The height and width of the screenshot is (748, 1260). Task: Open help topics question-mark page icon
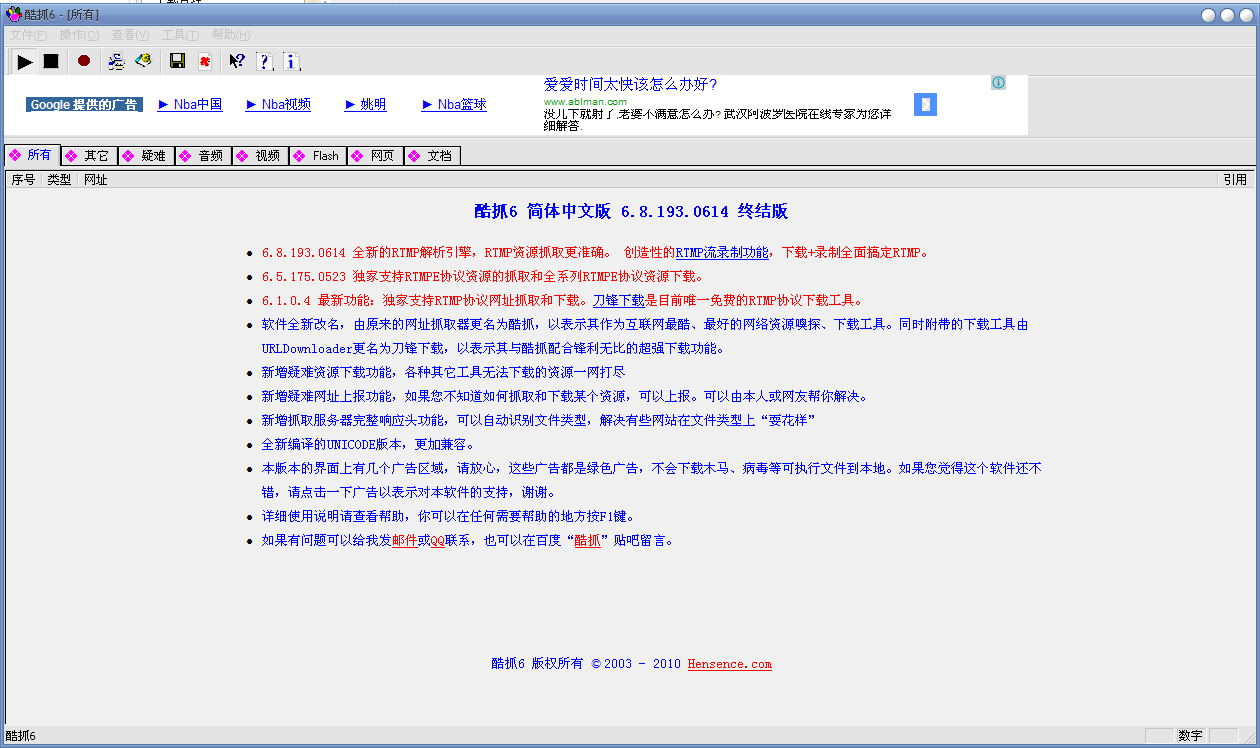click(264, 62)
